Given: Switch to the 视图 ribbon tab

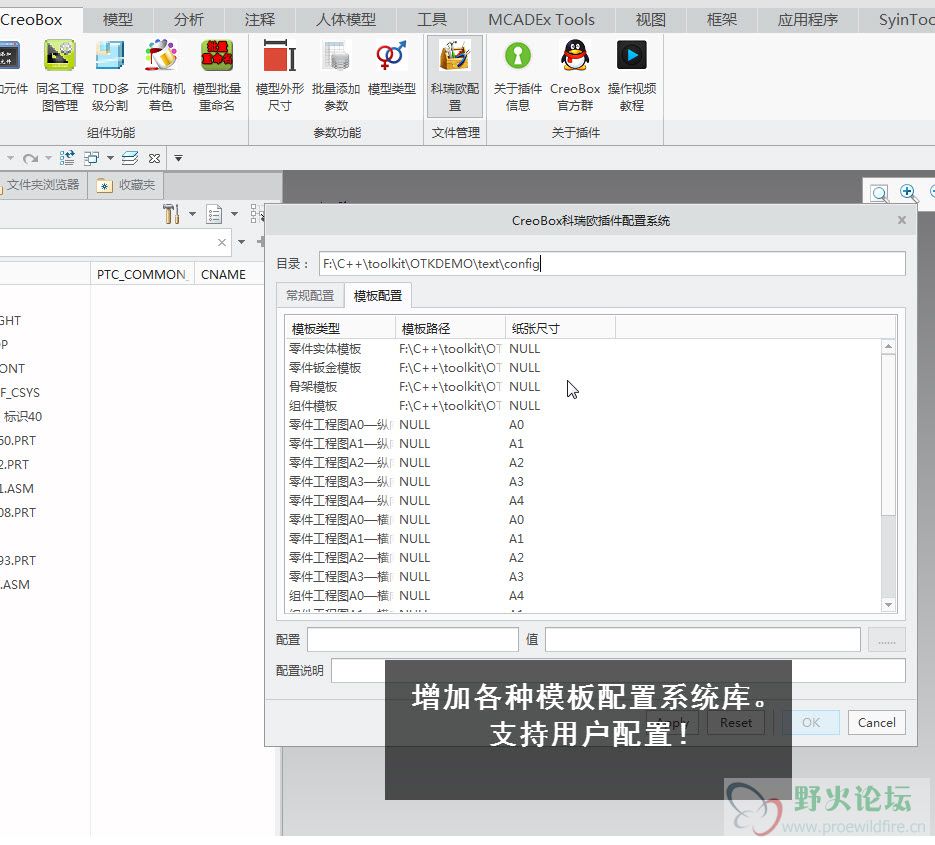Looking at the screenshot, I should (650, 20).
